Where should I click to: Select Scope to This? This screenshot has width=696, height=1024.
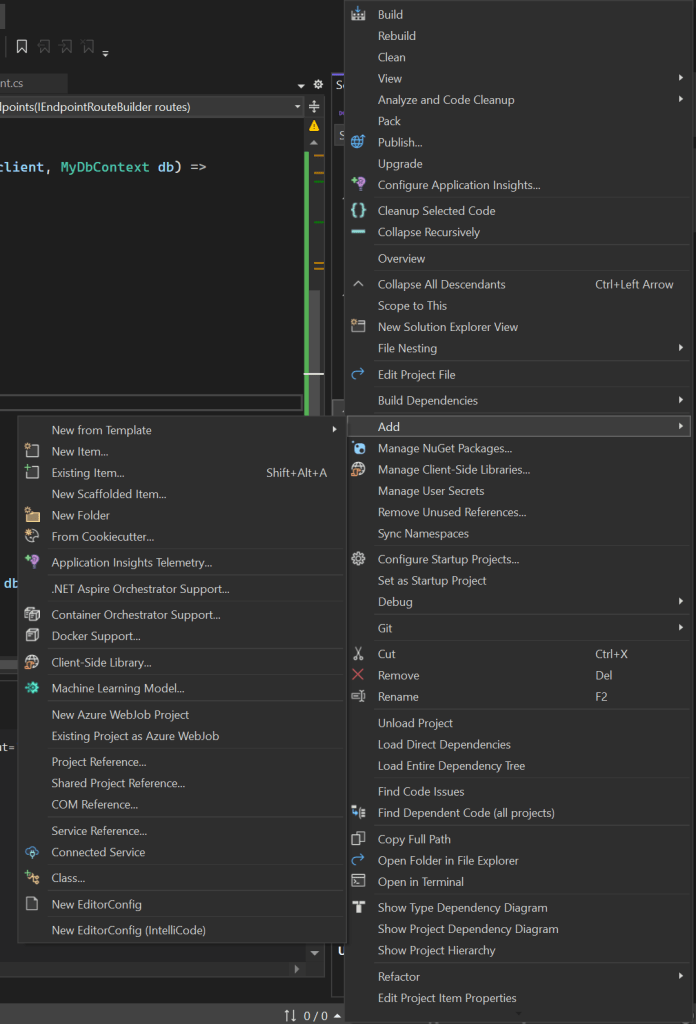[412, 305]
